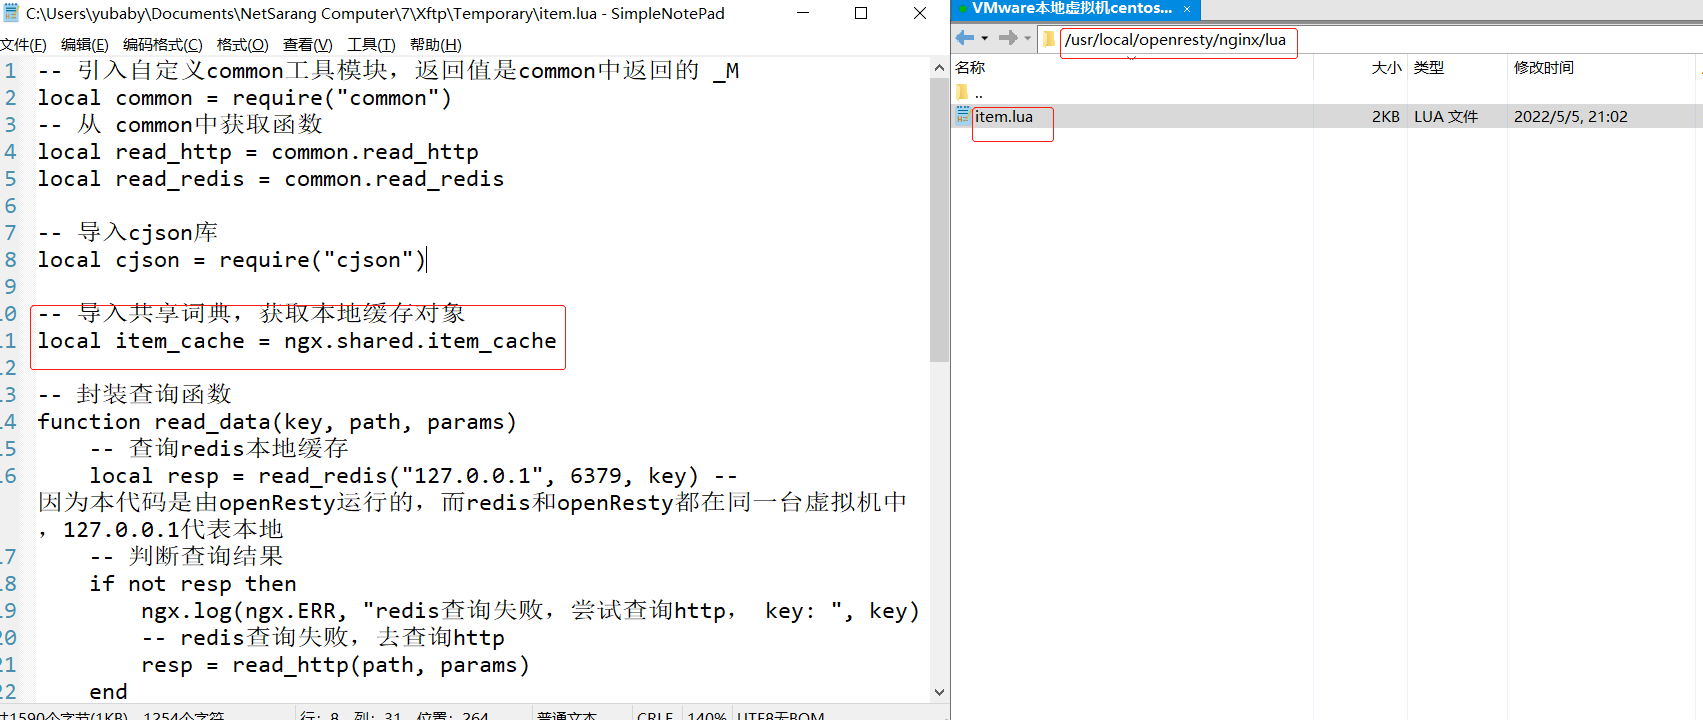This screenshot has width=1703, height=720.
Task: Click the 'resp = read_http(path, params)' line
Action: [x=335, y=665]
